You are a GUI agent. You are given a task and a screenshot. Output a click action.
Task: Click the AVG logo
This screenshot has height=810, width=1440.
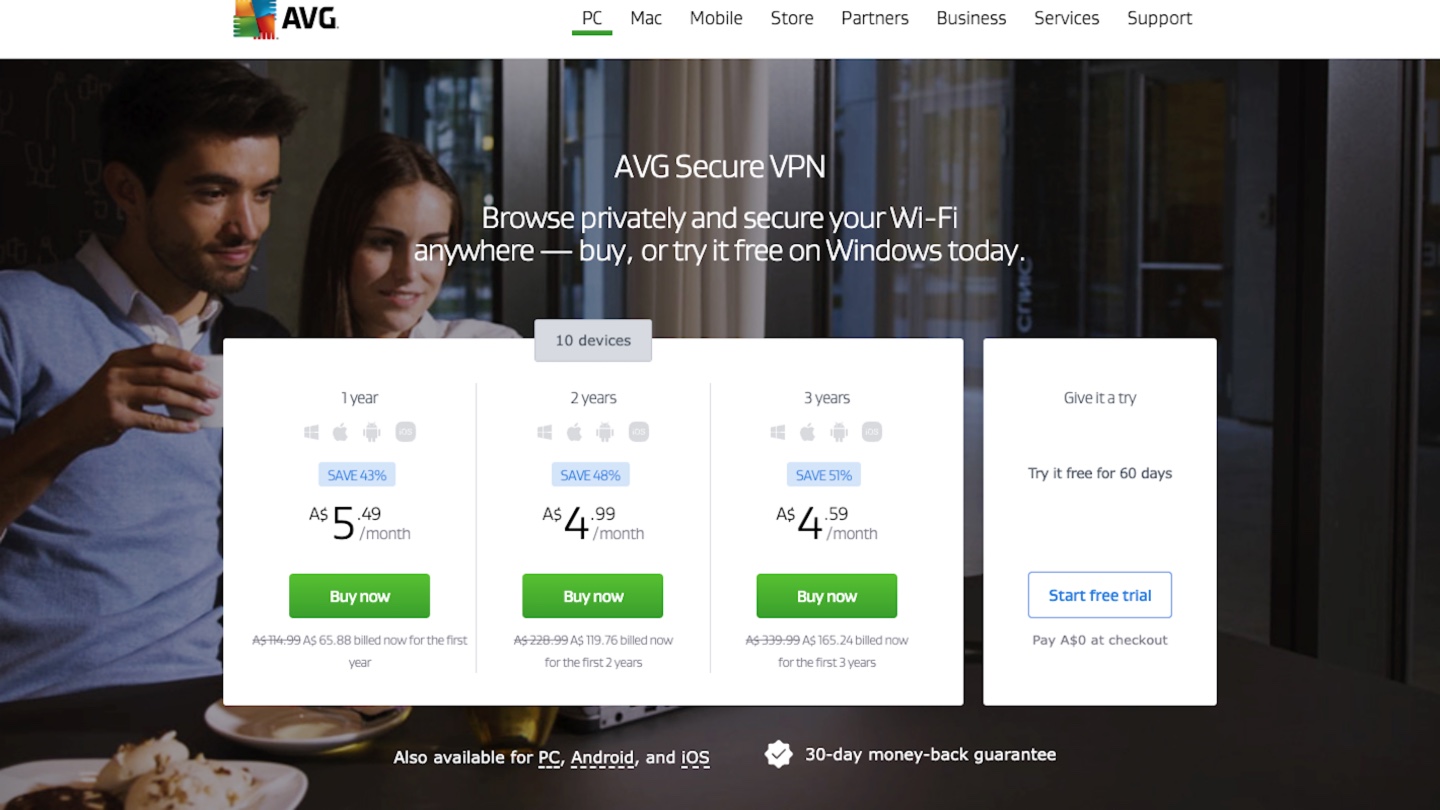[x=286, y=18]
